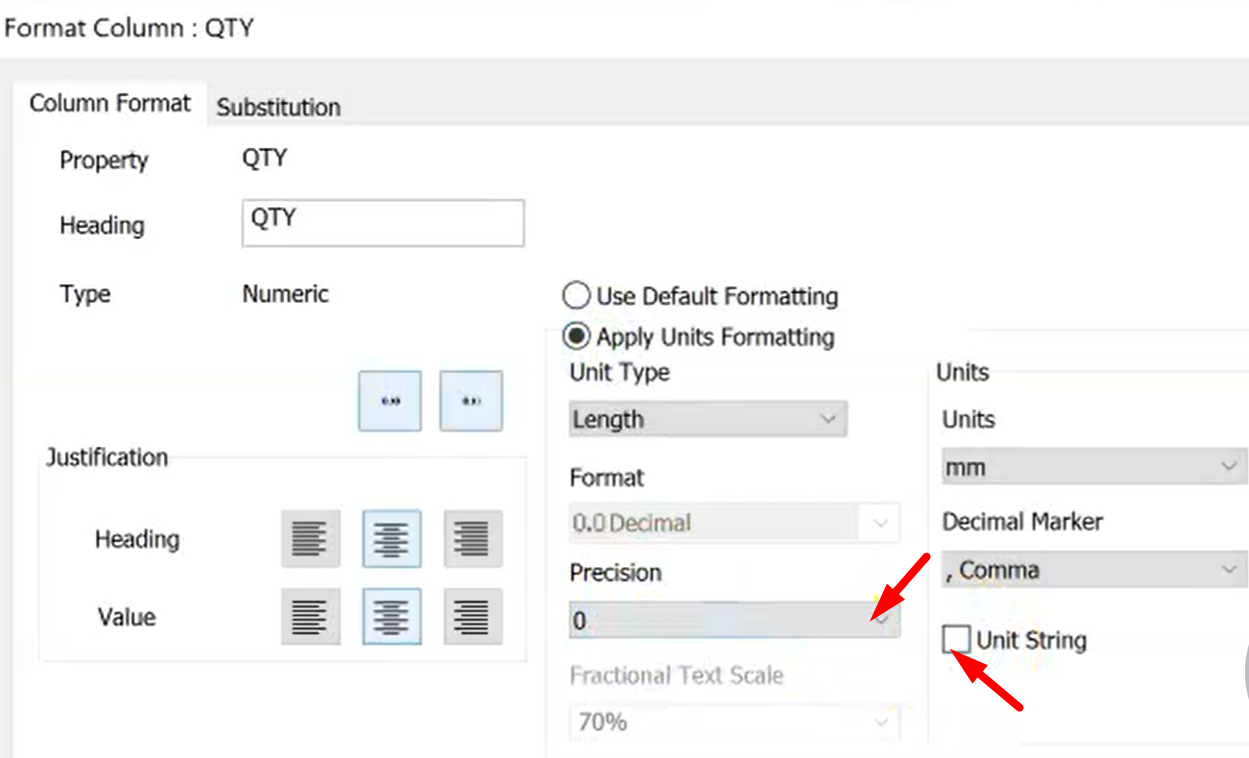
Task: Right-align the Heading justification
Action: (x=472, y=538)
